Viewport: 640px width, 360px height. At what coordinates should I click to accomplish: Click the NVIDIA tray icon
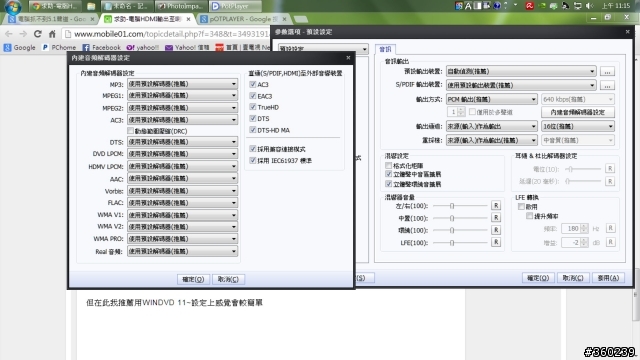(x=542, y=6)
